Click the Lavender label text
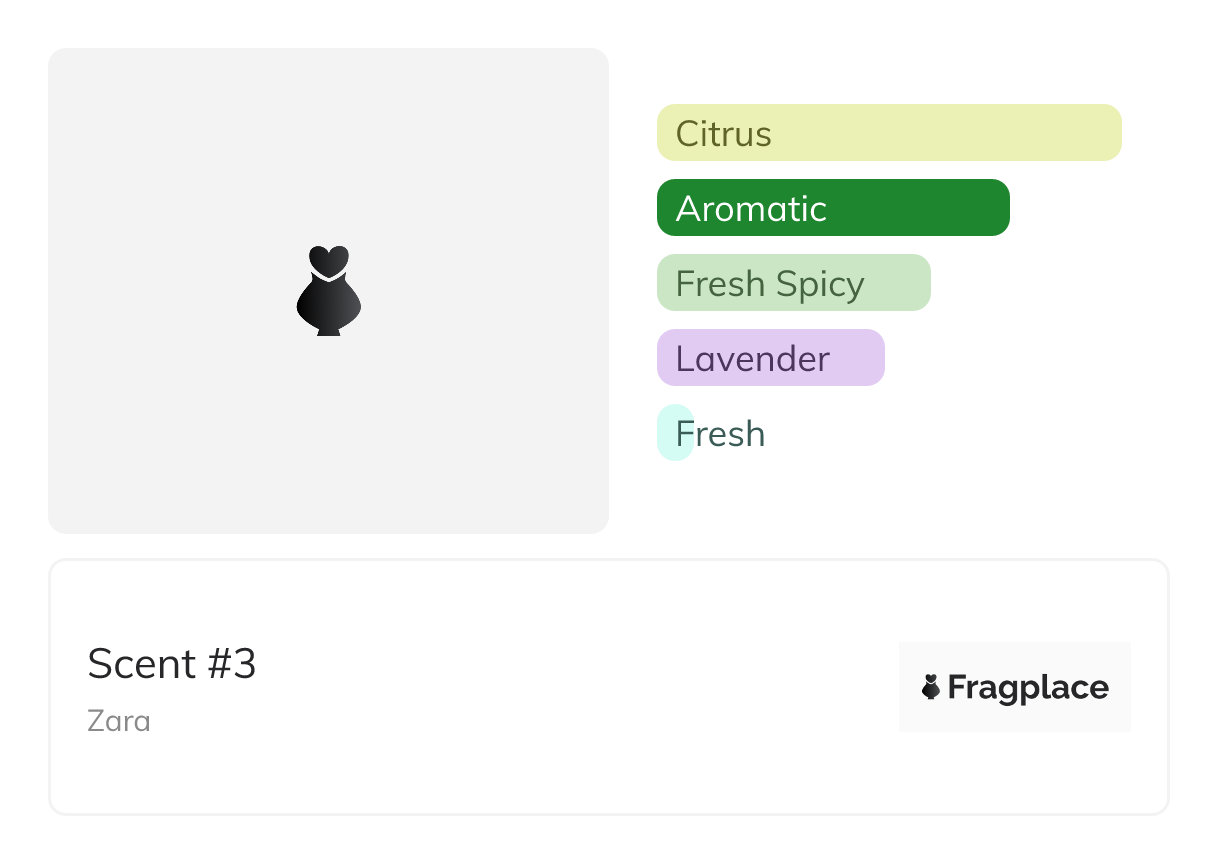This screenshot has height=864, width=1218. coord(752,358)
